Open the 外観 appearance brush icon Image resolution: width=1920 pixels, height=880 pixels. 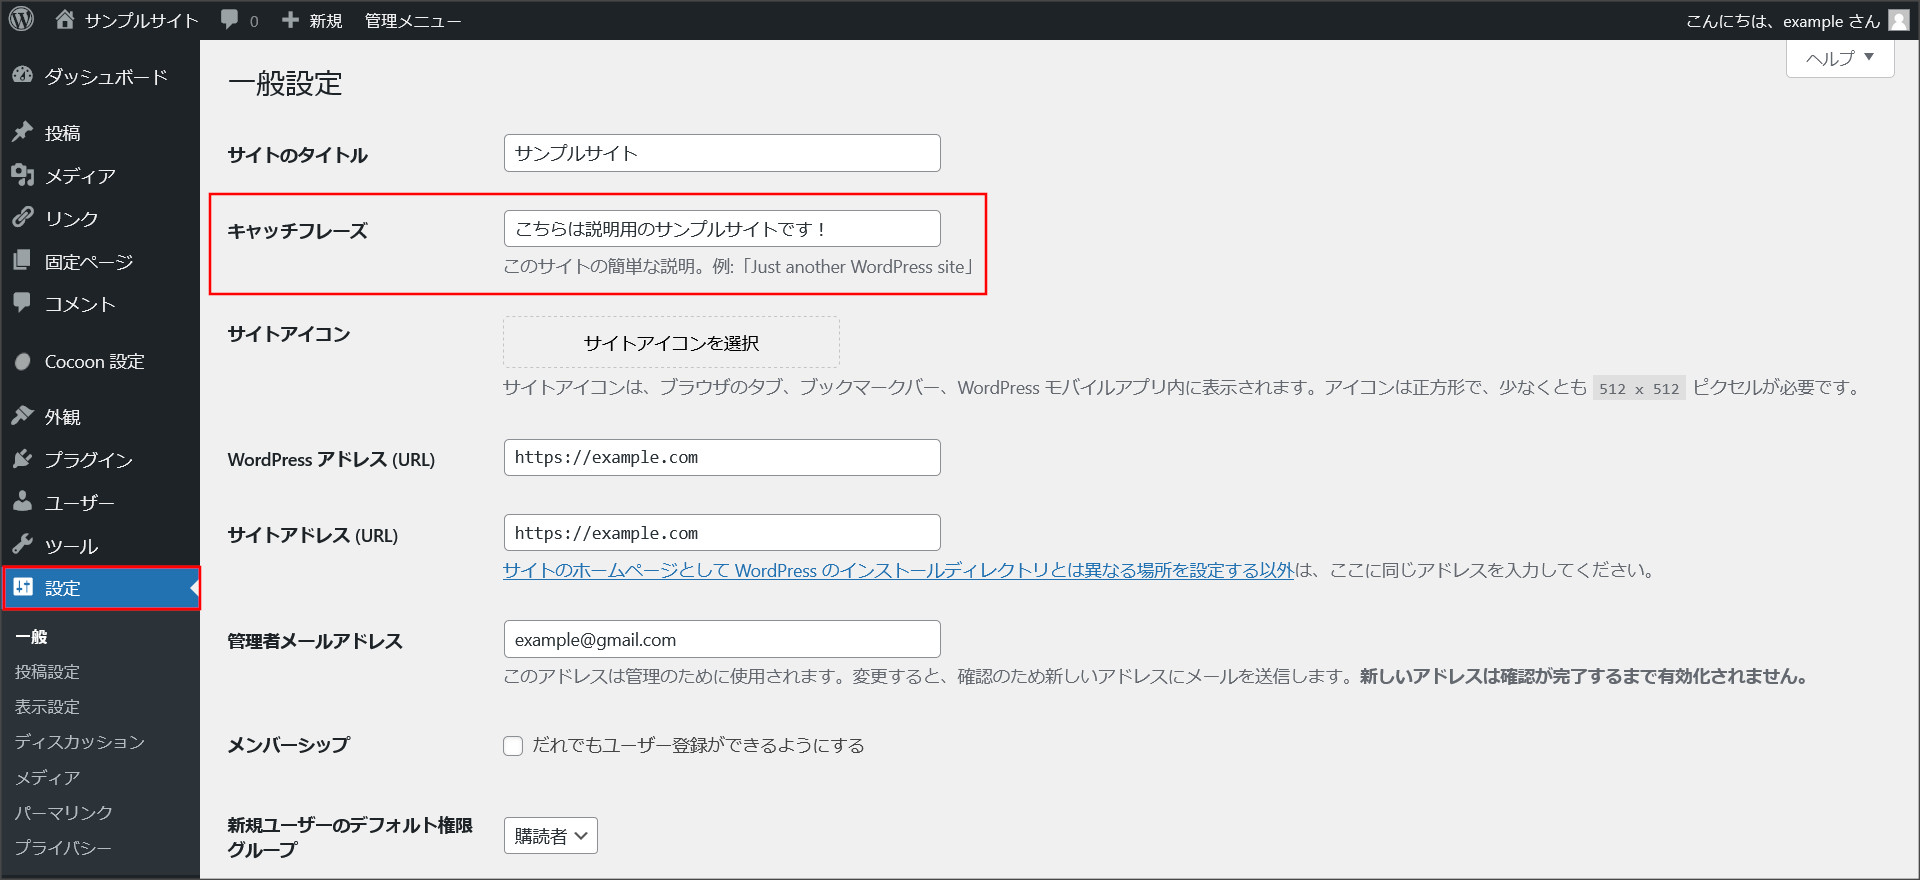[x=22, y=416]
